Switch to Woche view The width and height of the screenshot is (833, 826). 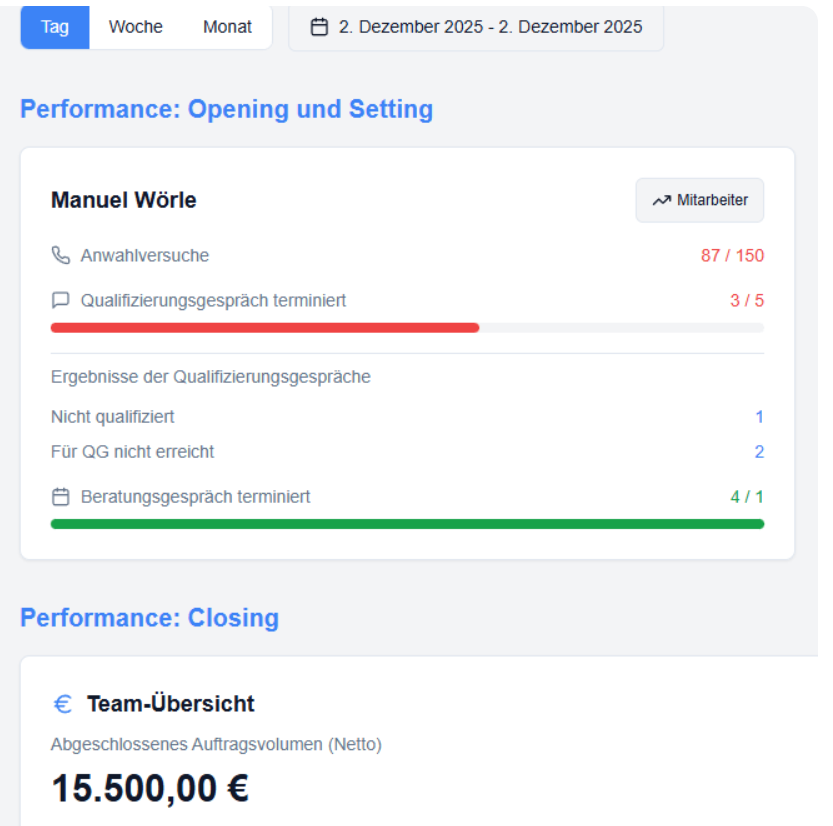coord(135,27)
